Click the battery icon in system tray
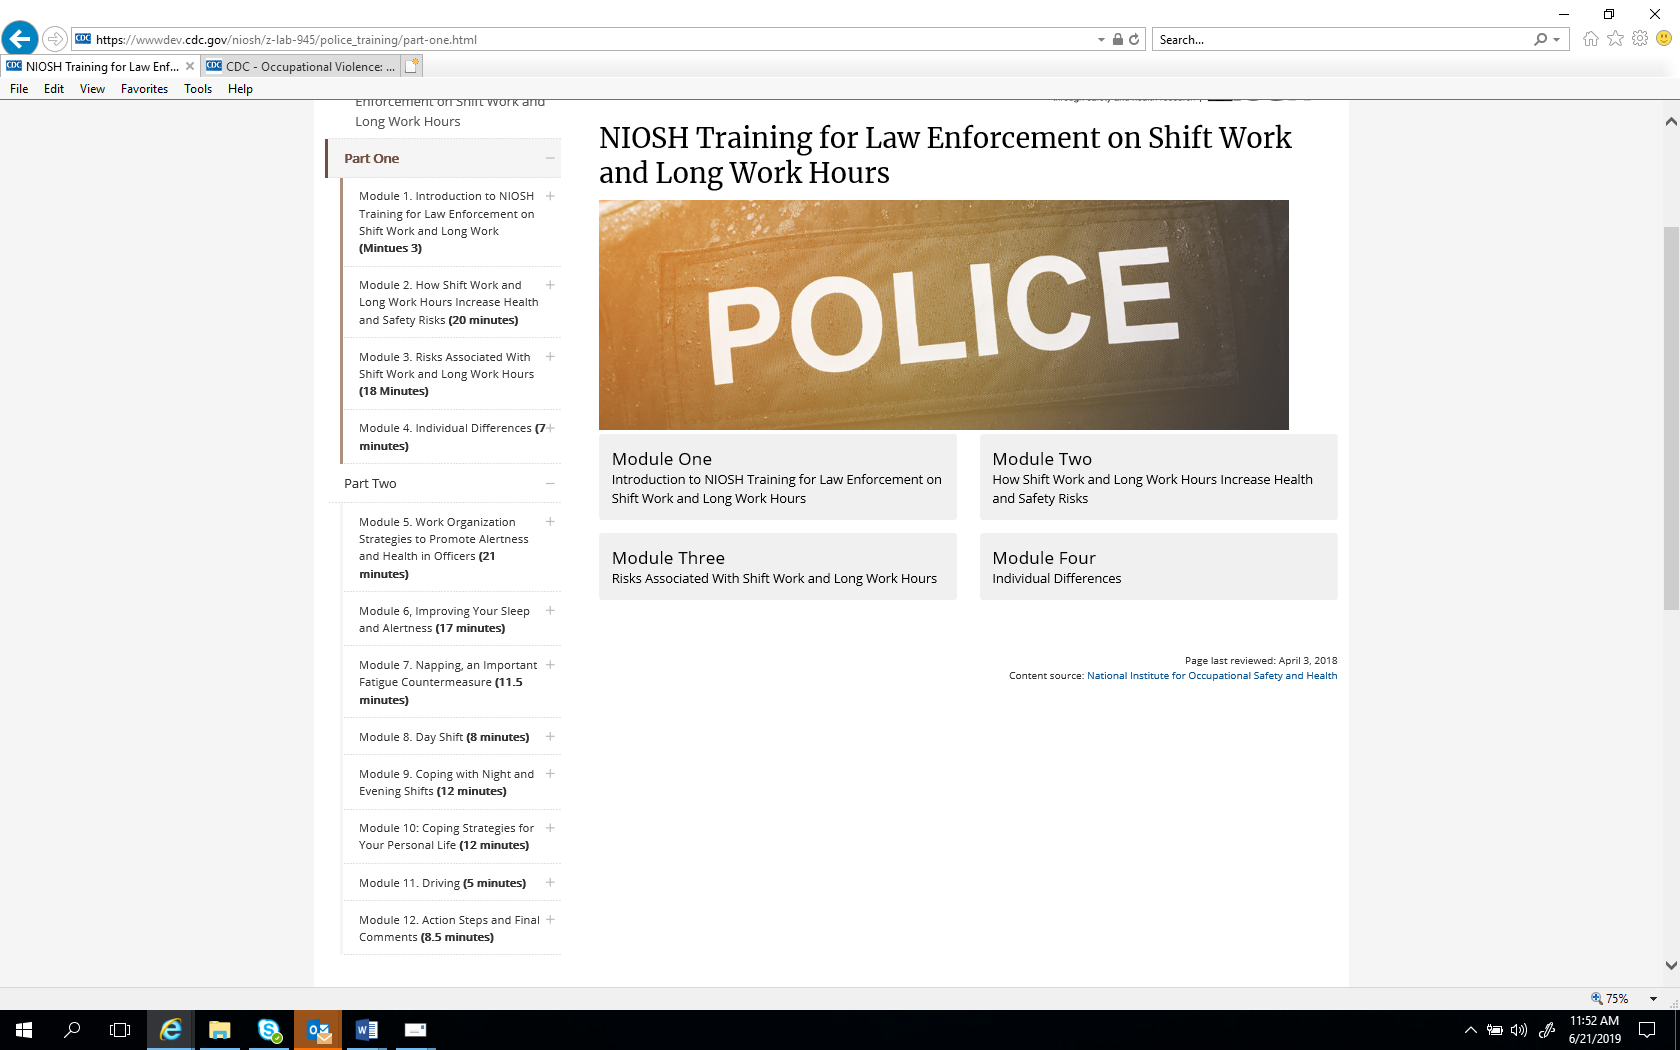 (1495, 1030)
